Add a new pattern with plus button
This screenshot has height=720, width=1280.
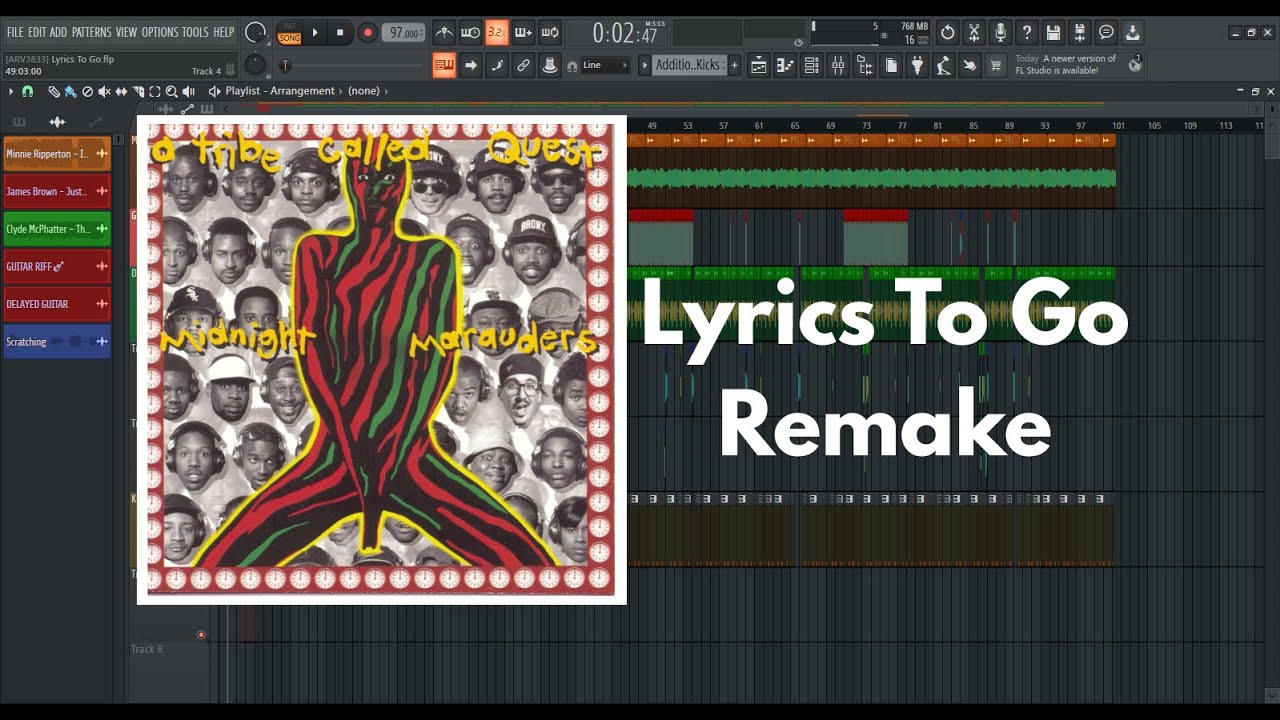734,66
